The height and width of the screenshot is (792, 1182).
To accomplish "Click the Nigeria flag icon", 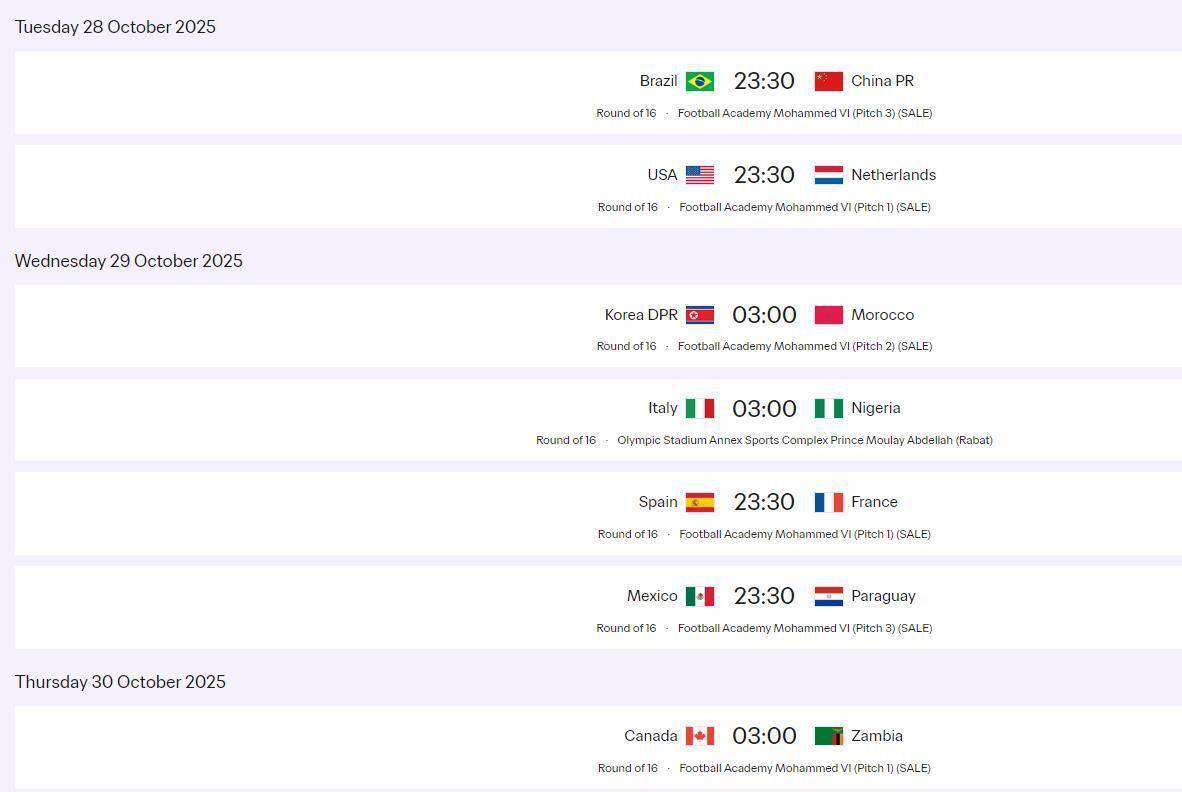I will 828,408.
